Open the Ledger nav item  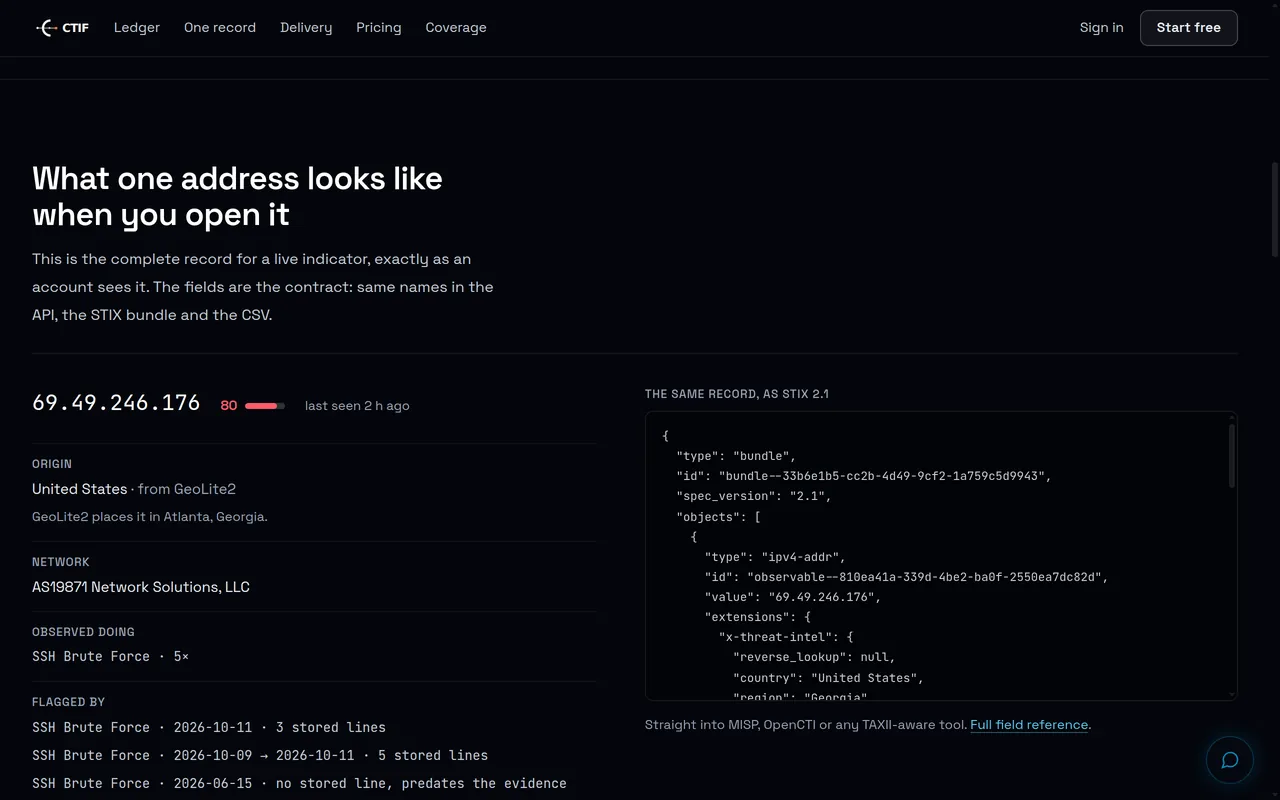pos(137,28)
